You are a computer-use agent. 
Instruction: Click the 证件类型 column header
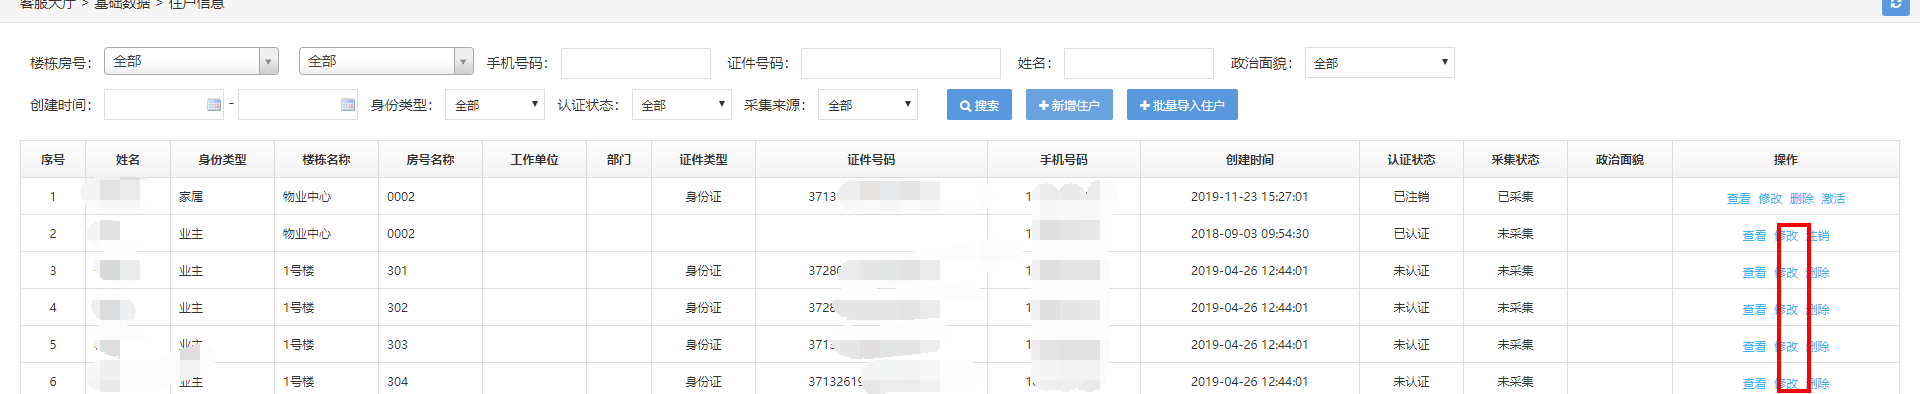pyautogui.click(x=703, y=160)
